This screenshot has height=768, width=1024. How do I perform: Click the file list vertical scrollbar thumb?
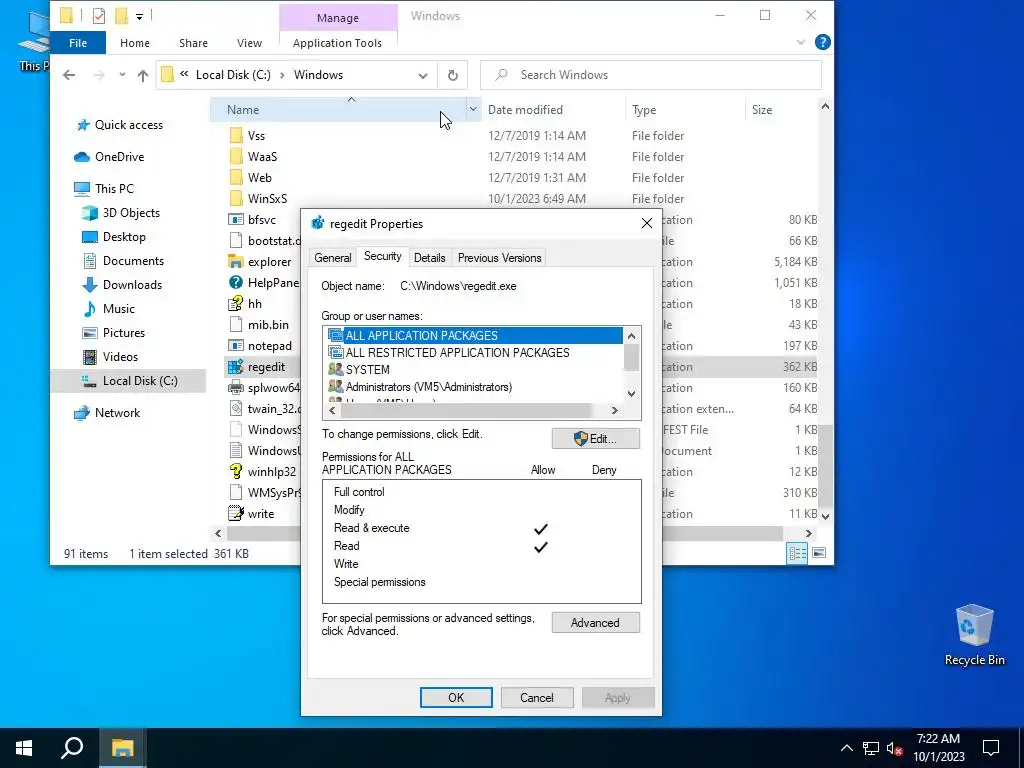pos(825,465)
